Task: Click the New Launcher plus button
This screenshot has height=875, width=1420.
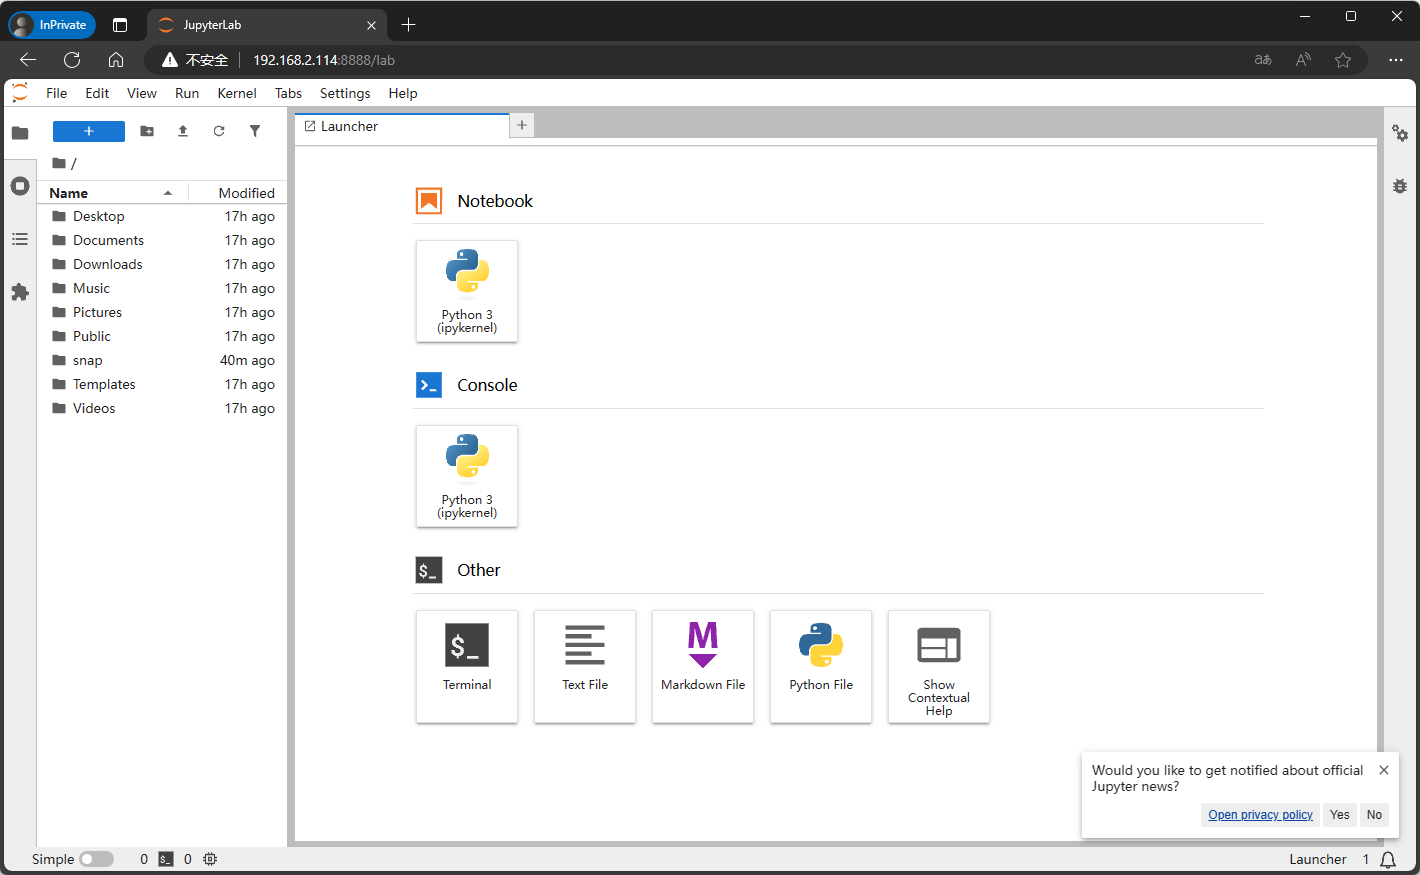Action: pyautogui.click(x=89, y=131)
